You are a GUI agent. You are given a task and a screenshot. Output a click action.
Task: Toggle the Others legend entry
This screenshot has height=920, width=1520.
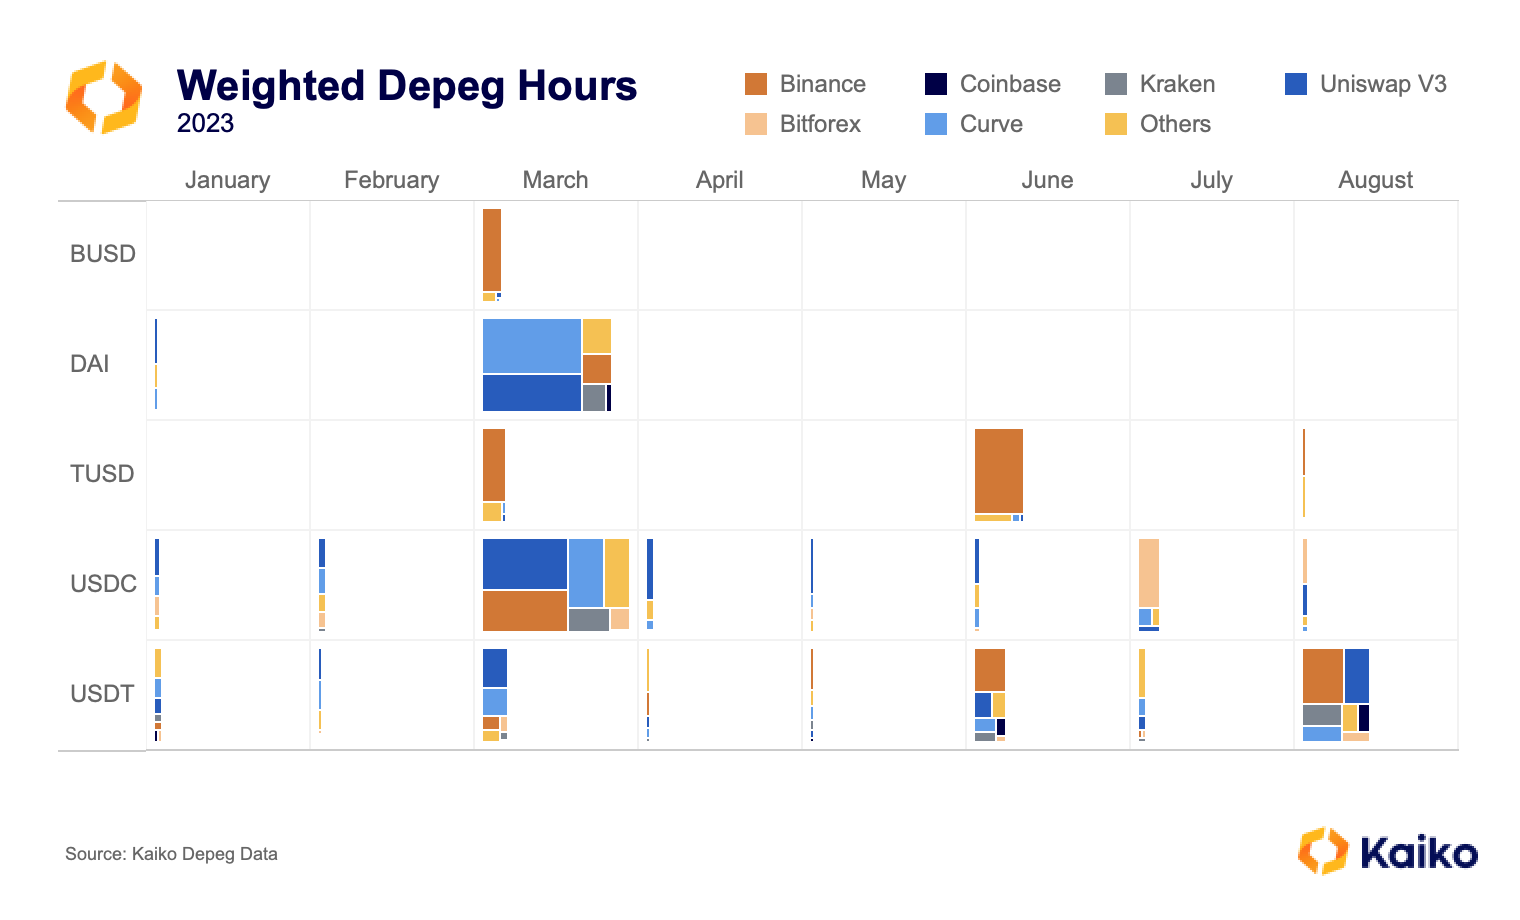tap(1174, 124)
